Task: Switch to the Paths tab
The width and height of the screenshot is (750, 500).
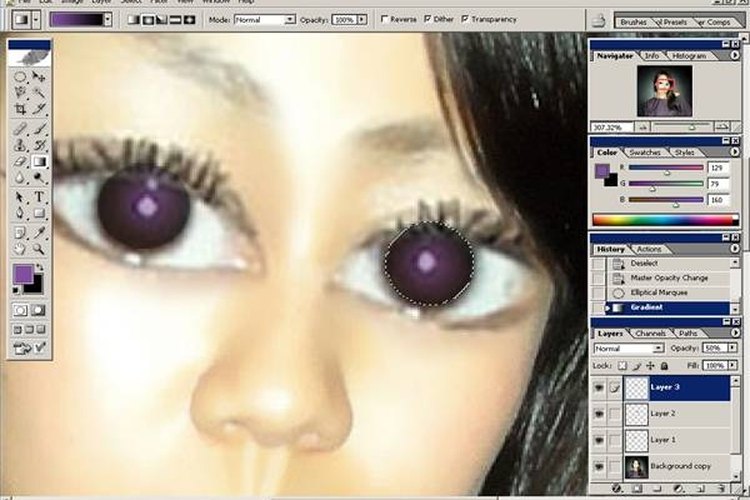Action: tap(688, 333)
